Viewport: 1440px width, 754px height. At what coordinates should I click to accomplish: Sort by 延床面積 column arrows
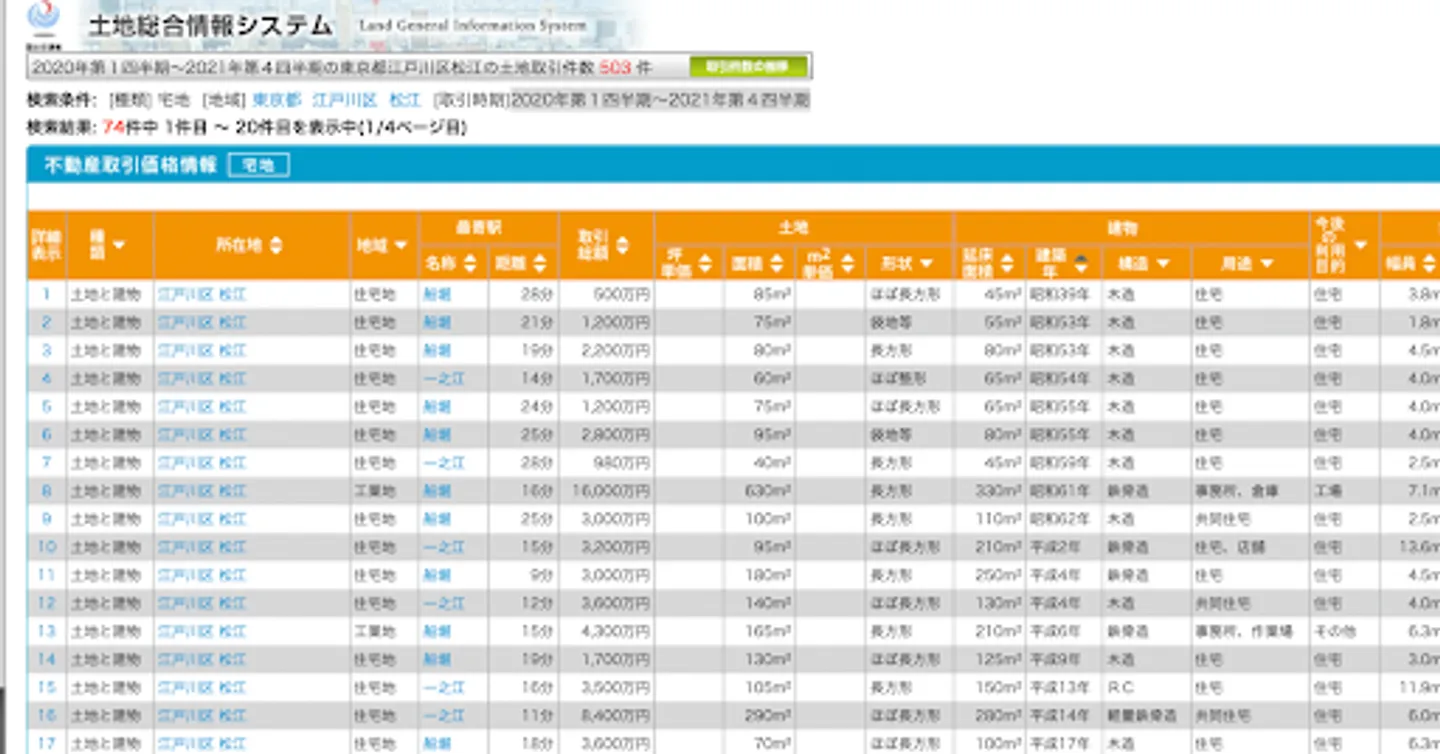pyautogui.click(x=1007, y=264)
